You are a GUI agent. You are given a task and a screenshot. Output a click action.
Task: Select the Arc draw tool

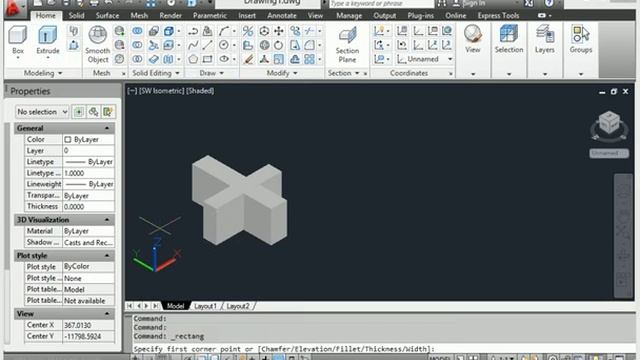tap(224, 31)
